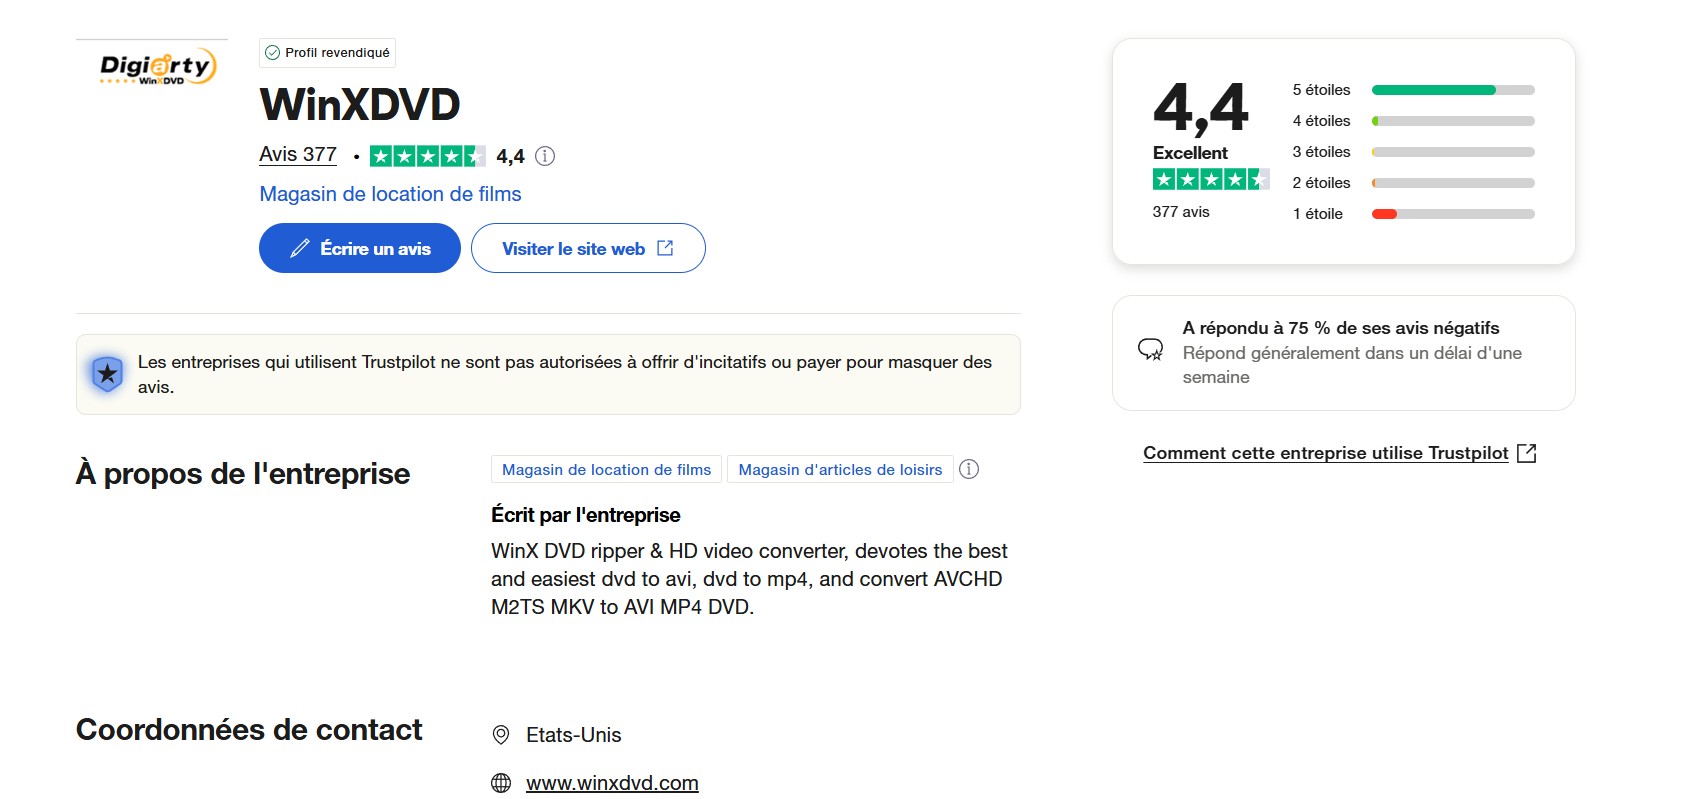Click the info icon after category tags
The width and height of the screenshot is (1685, 799).
[x=969, y=469]
